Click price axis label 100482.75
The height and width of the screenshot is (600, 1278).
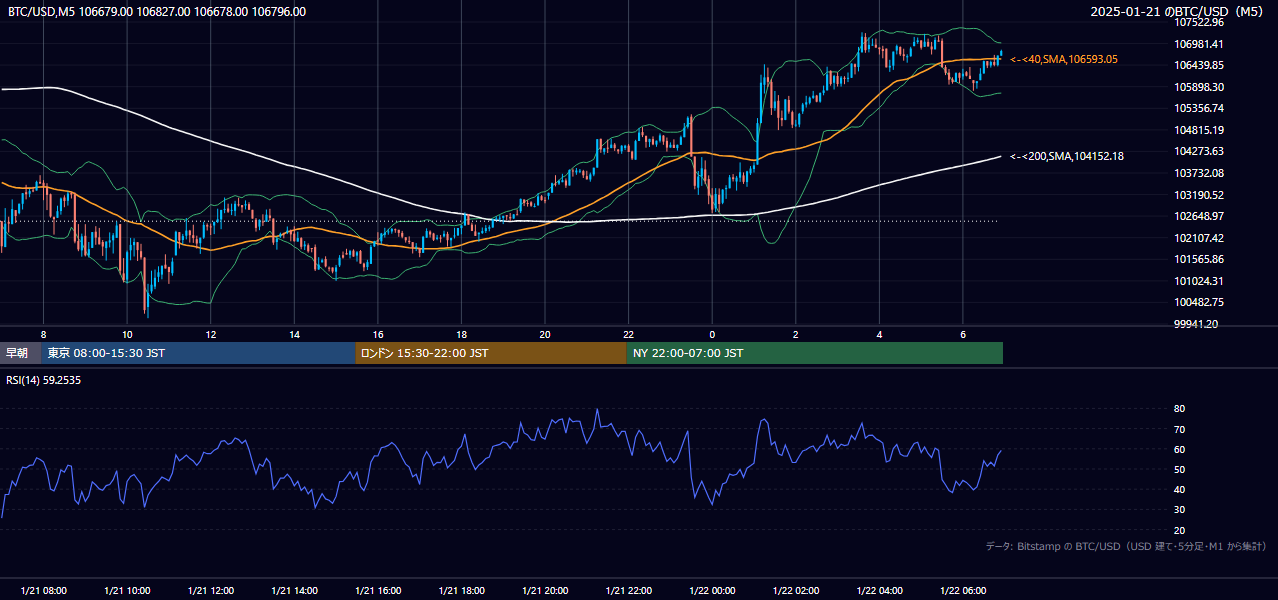(x=1199, y=302)
